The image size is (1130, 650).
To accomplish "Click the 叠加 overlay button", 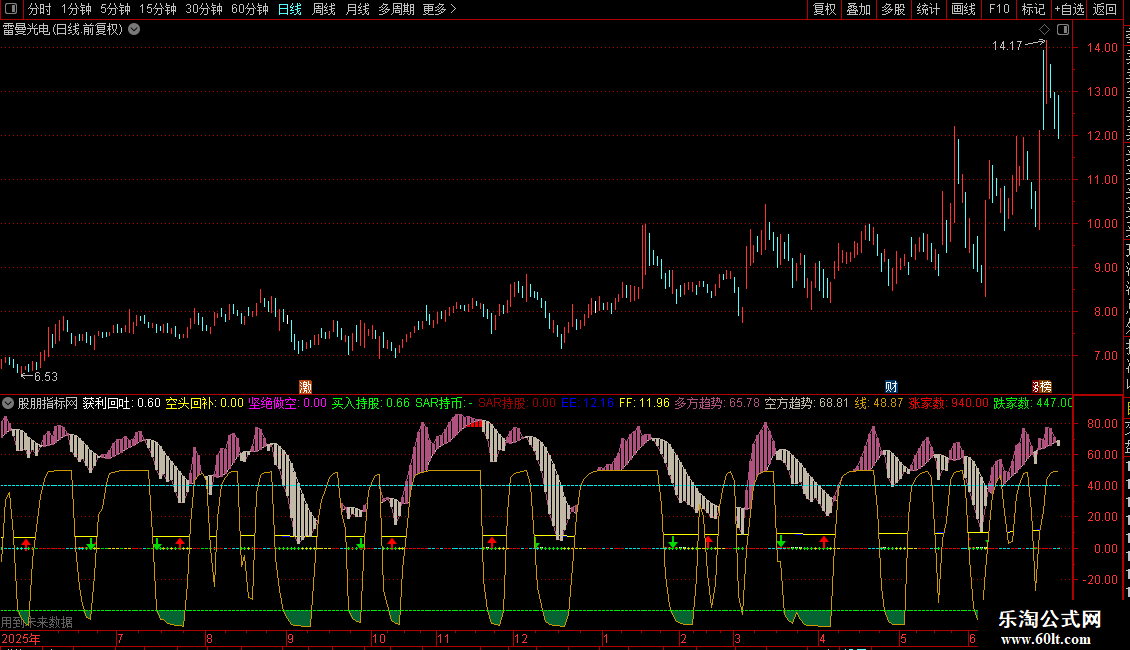I will click(x=859, y=9).
